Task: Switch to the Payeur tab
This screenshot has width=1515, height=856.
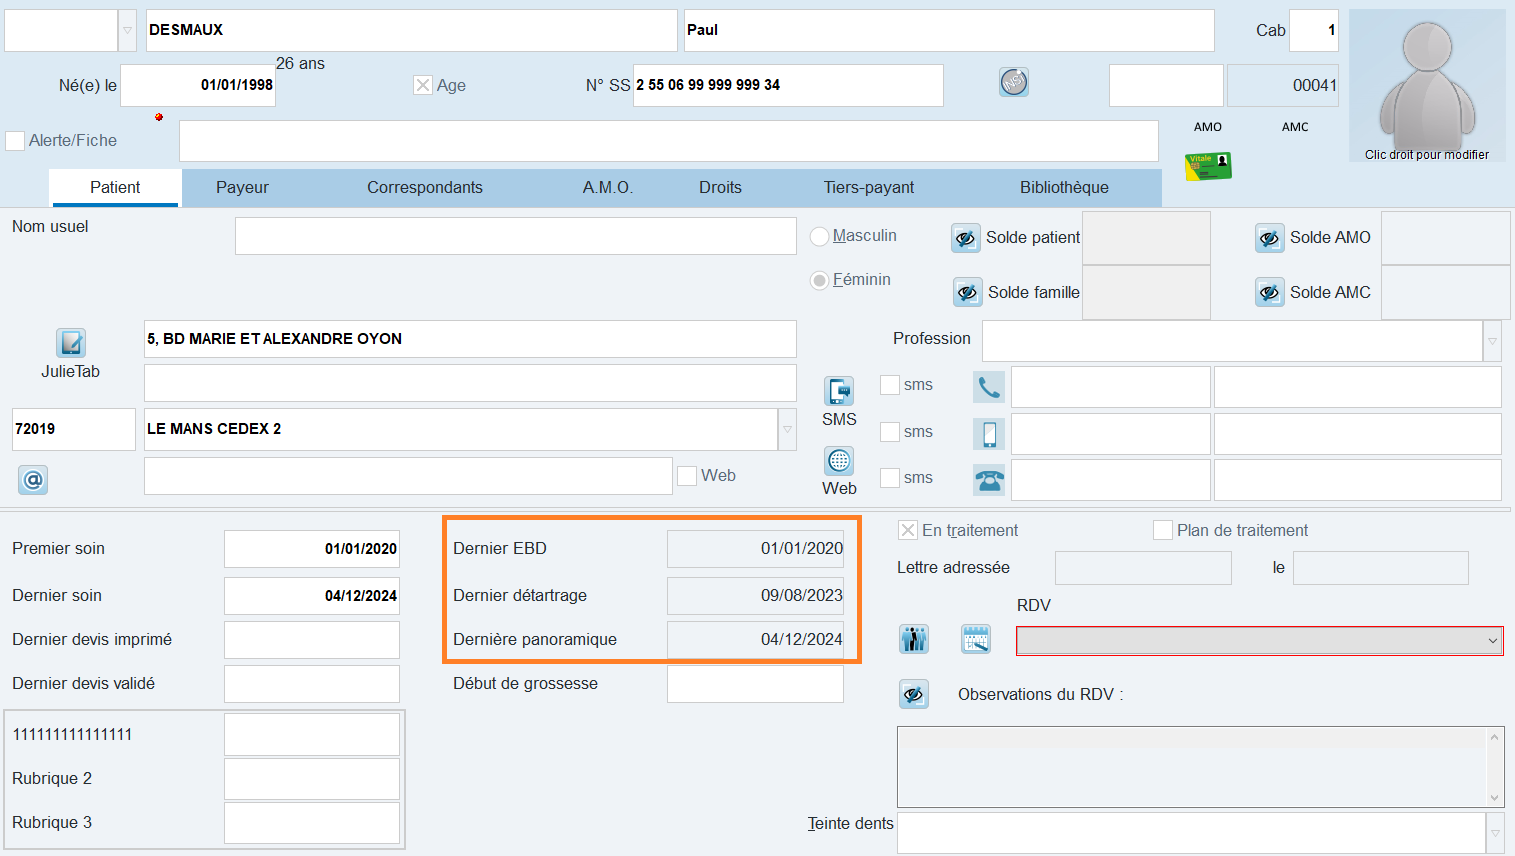Action: click(242, 188)
